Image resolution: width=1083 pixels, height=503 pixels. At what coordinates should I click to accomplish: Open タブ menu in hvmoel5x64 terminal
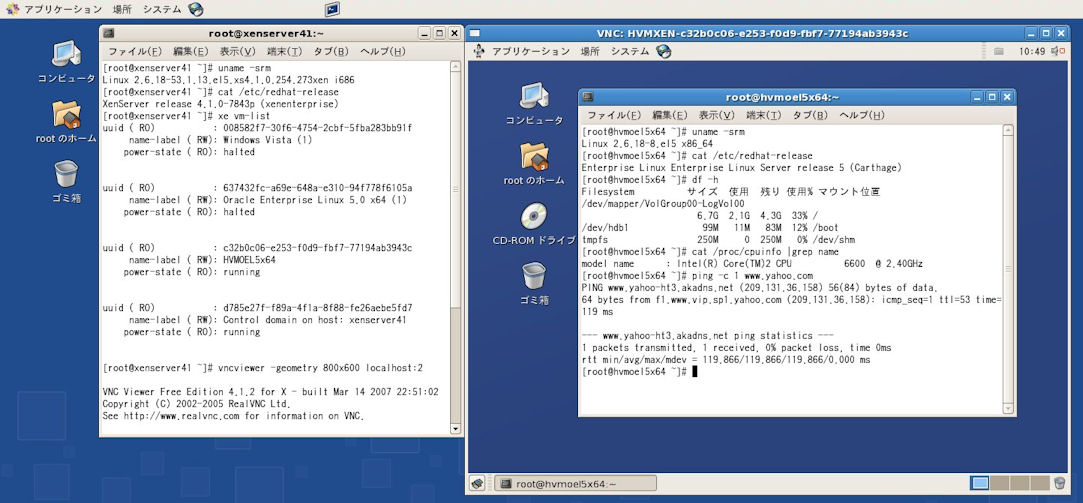click(810, 115)
